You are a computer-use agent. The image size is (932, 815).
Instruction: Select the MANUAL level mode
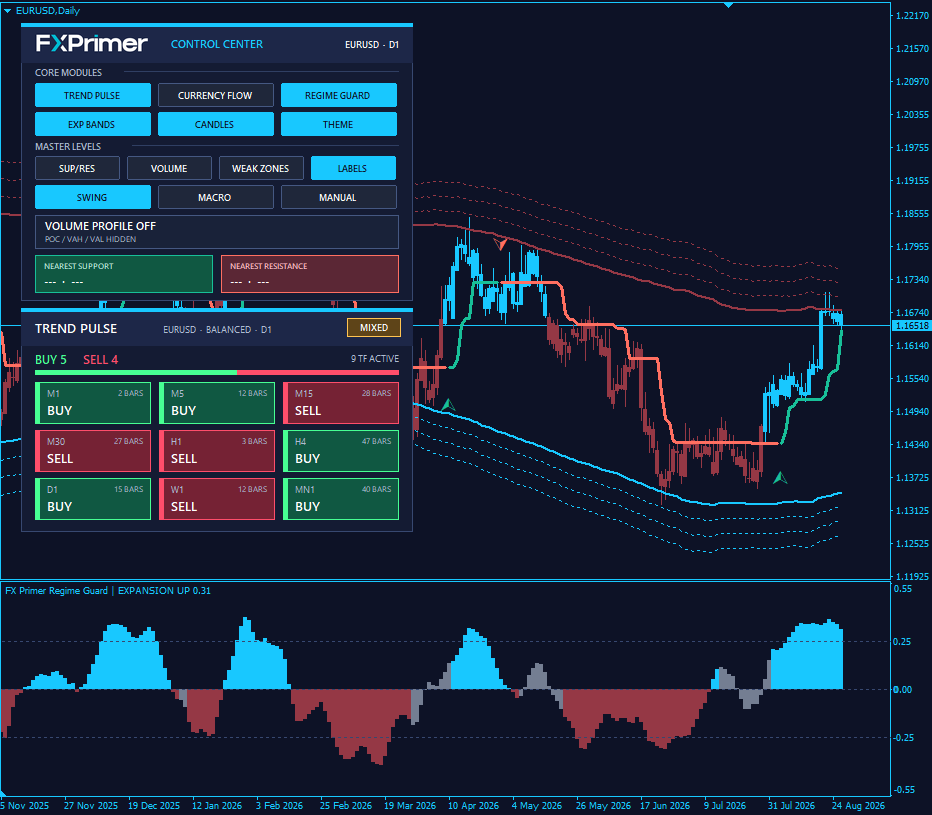[339, 197]
